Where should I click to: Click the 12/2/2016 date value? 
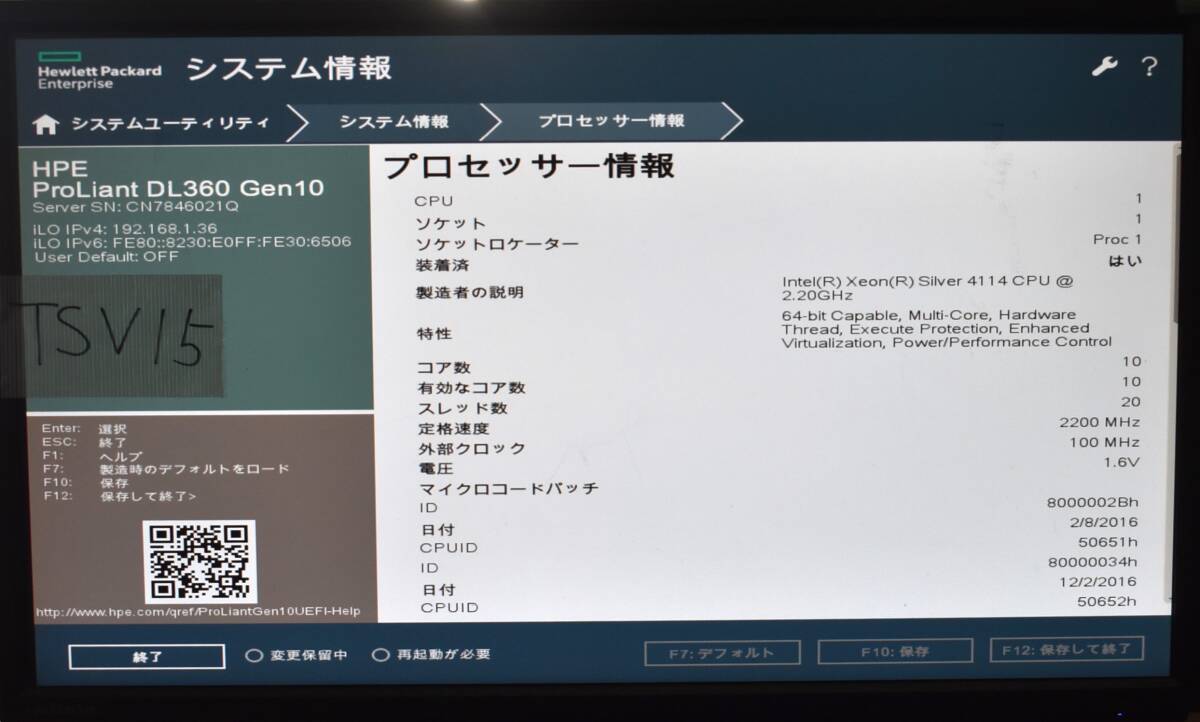1099,582
